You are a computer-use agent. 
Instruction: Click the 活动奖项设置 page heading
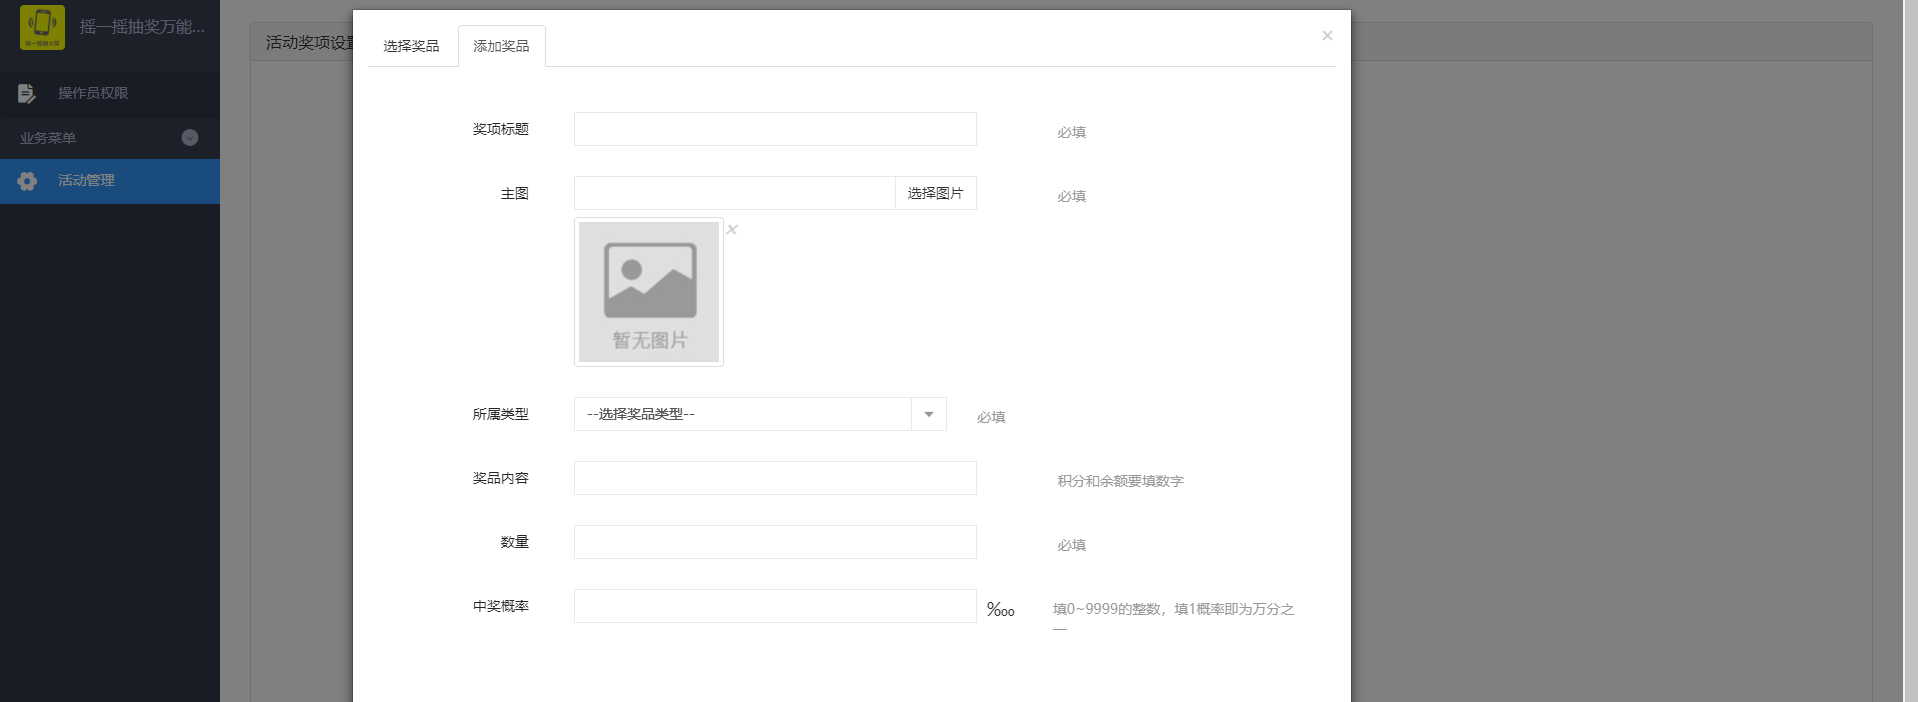pyautogui.click(x=310, y=42)
